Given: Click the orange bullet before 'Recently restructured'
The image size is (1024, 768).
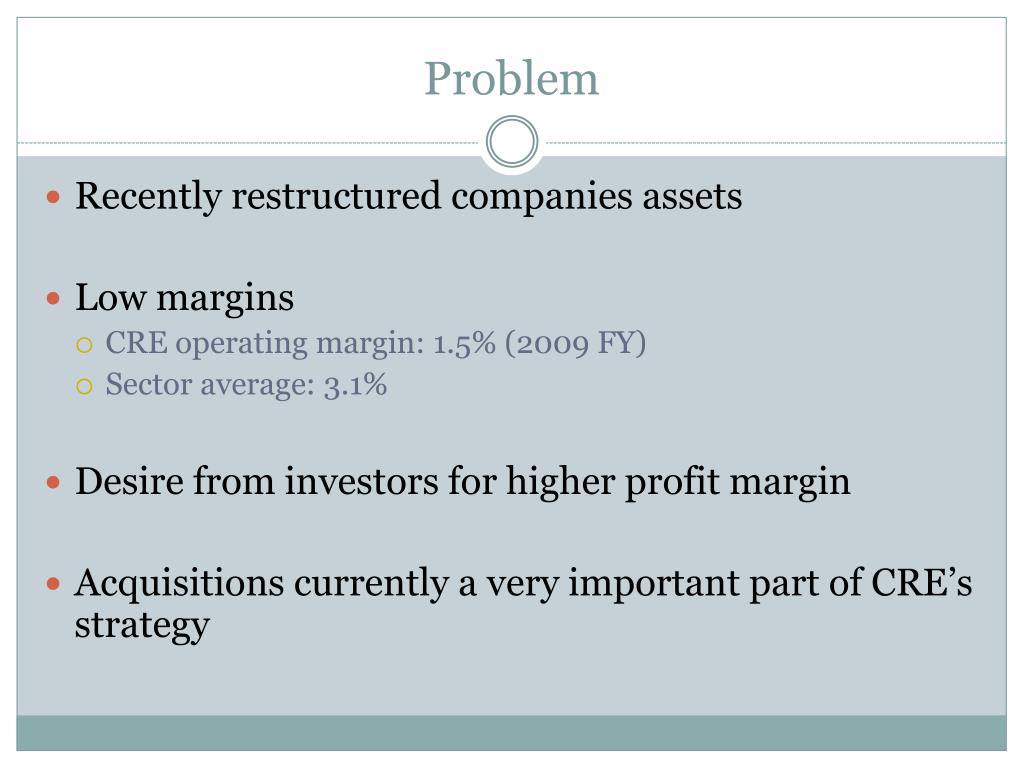Looking at the screenshot, I should tap(55, 197).
